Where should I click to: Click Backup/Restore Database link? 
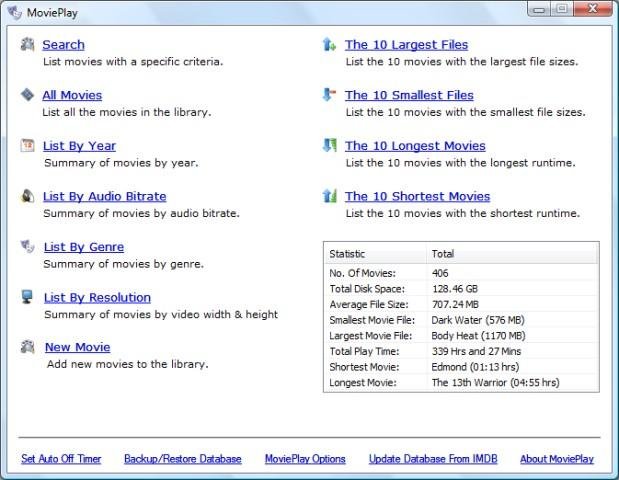pyautogui.click(x=183, y=459)
